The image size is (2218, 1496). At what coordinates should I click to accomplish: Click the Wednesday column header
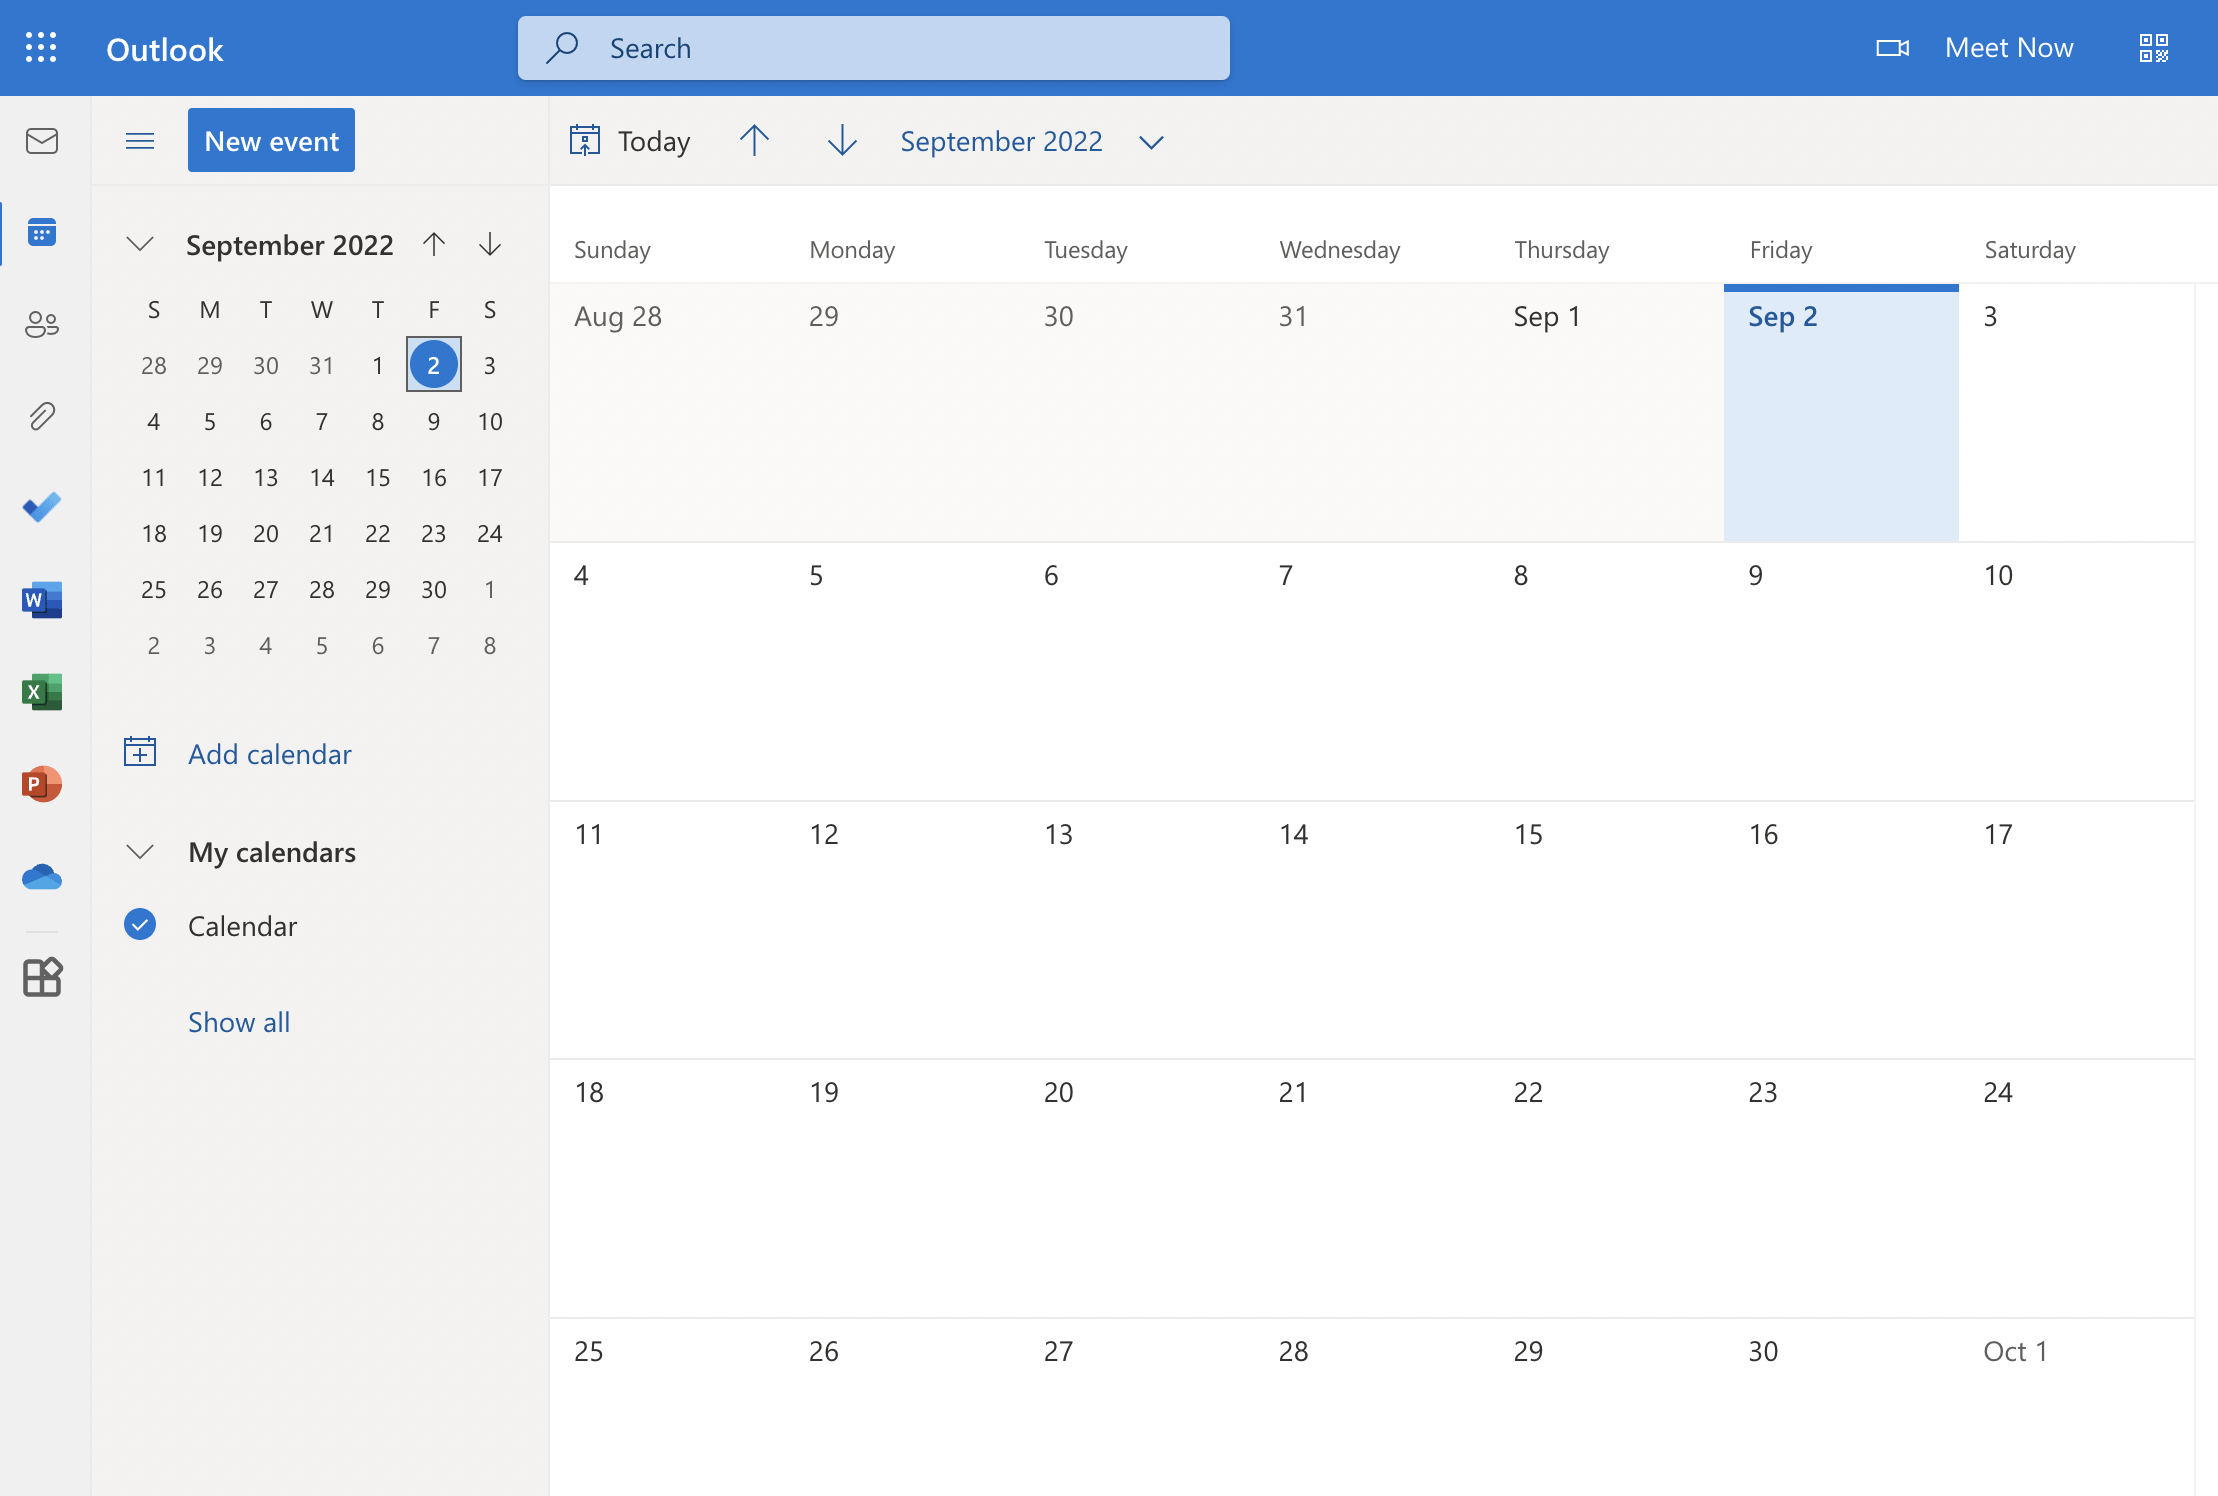tap(1340, 249)
